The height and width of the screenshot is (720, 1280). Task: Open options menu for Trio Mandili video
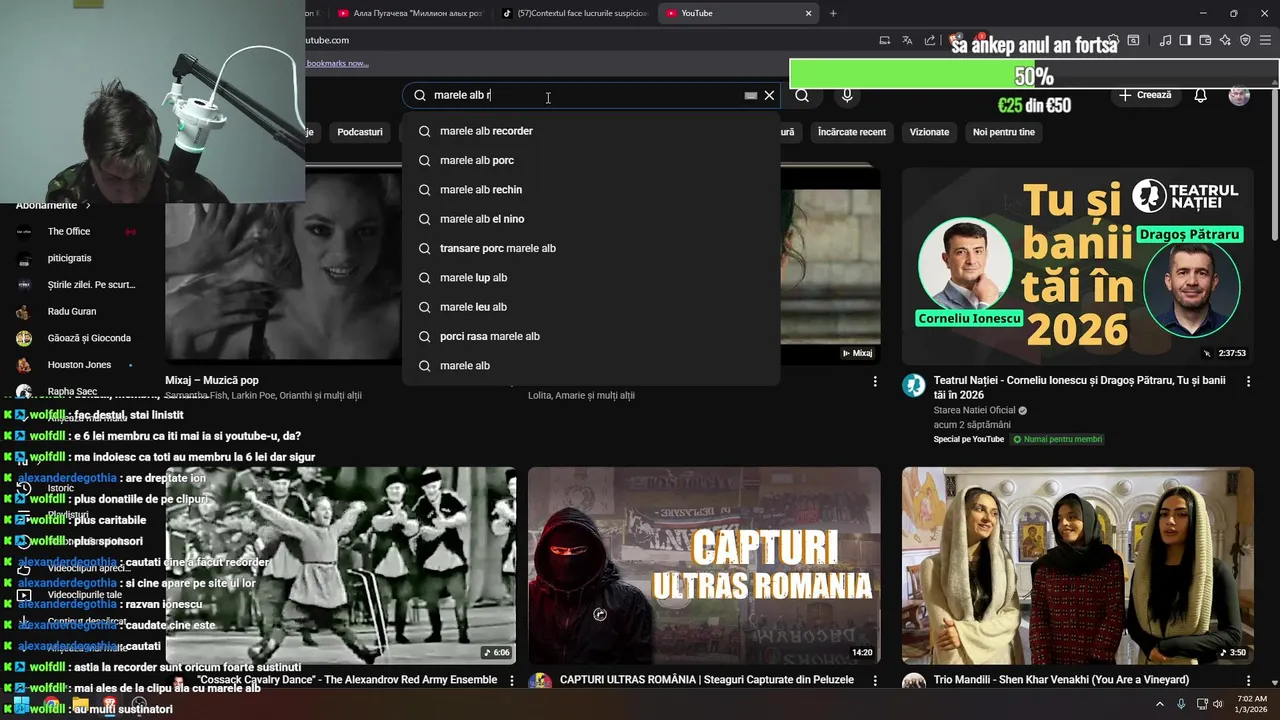pos(1248,680)
